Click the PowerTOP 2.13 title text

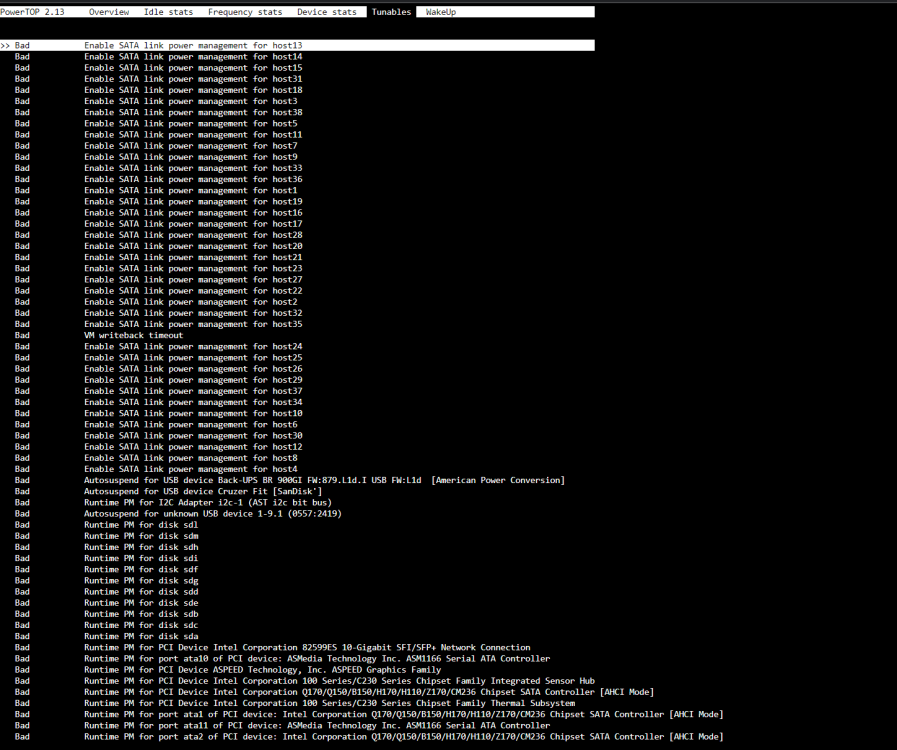click(x=32, y=12)
